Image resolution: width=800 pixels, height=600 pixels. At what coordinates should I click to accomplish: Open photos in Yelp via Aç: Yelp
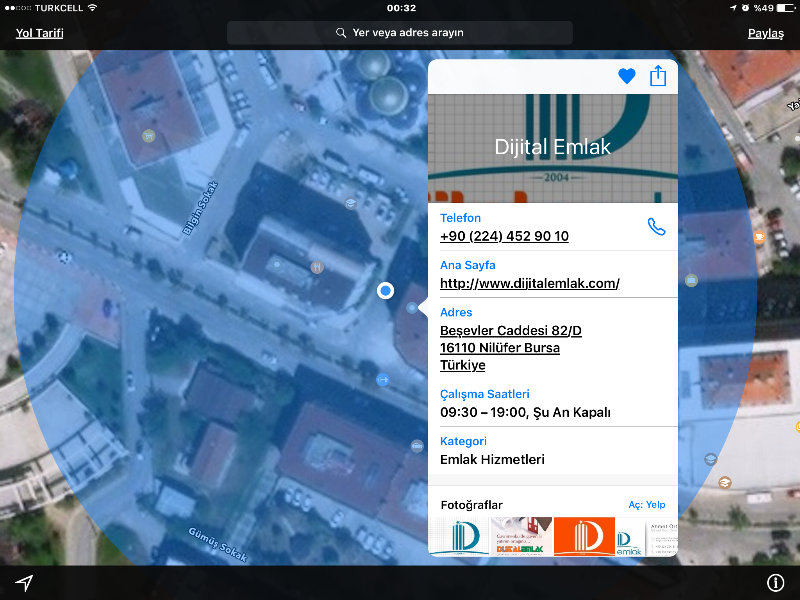[x=646, y=505]
